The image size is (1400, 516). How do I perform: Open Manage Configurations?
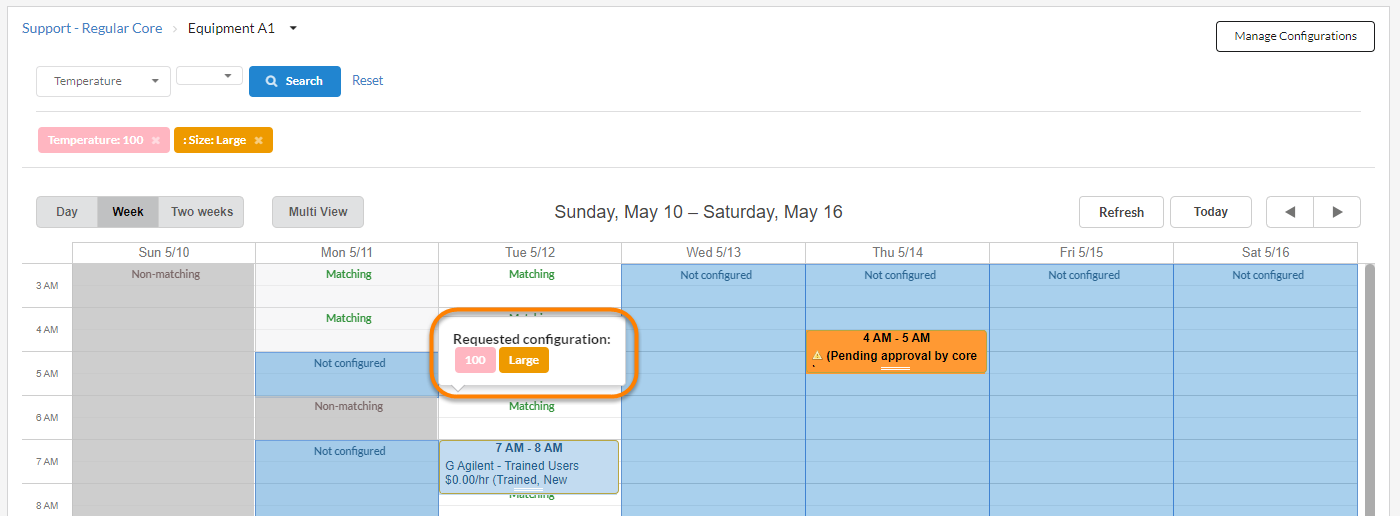click(x=1295, y=36)
